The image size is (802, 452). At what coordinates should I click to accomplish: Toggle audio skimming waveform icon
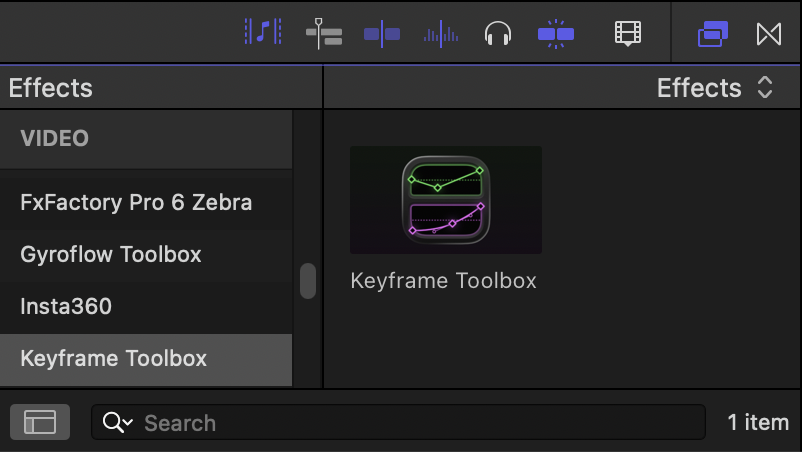click(441, 34)
